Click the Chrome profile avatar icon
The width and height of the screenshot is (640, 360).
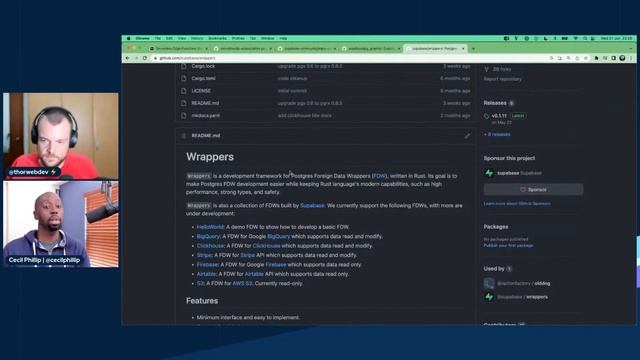(x=622, y=58)
